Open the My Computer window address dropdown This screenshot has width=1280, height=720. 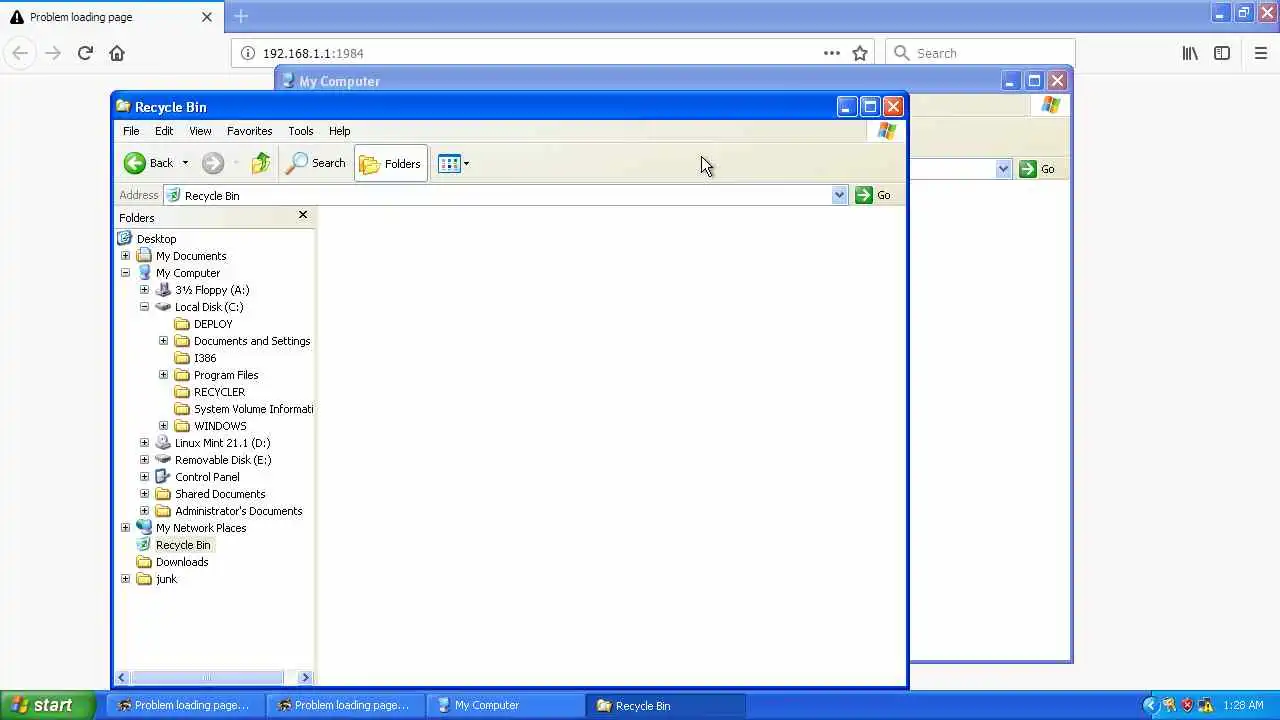tap(1003, 169)
